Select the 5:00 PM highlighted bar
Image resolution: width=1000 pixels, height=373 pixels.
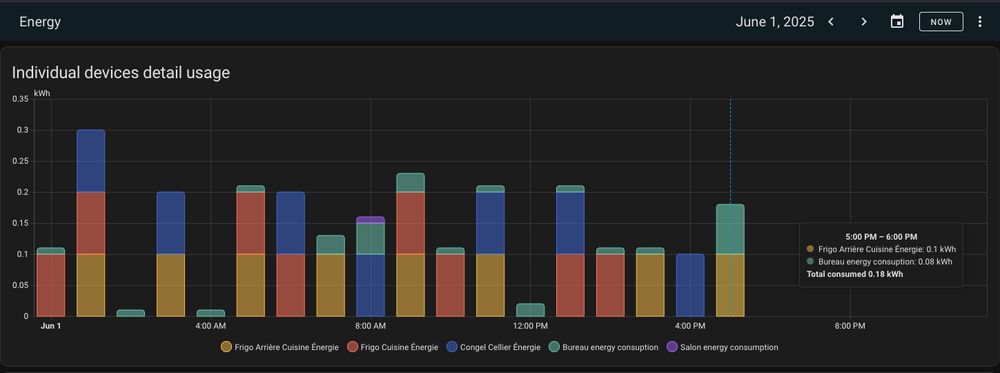pos(730,260)
